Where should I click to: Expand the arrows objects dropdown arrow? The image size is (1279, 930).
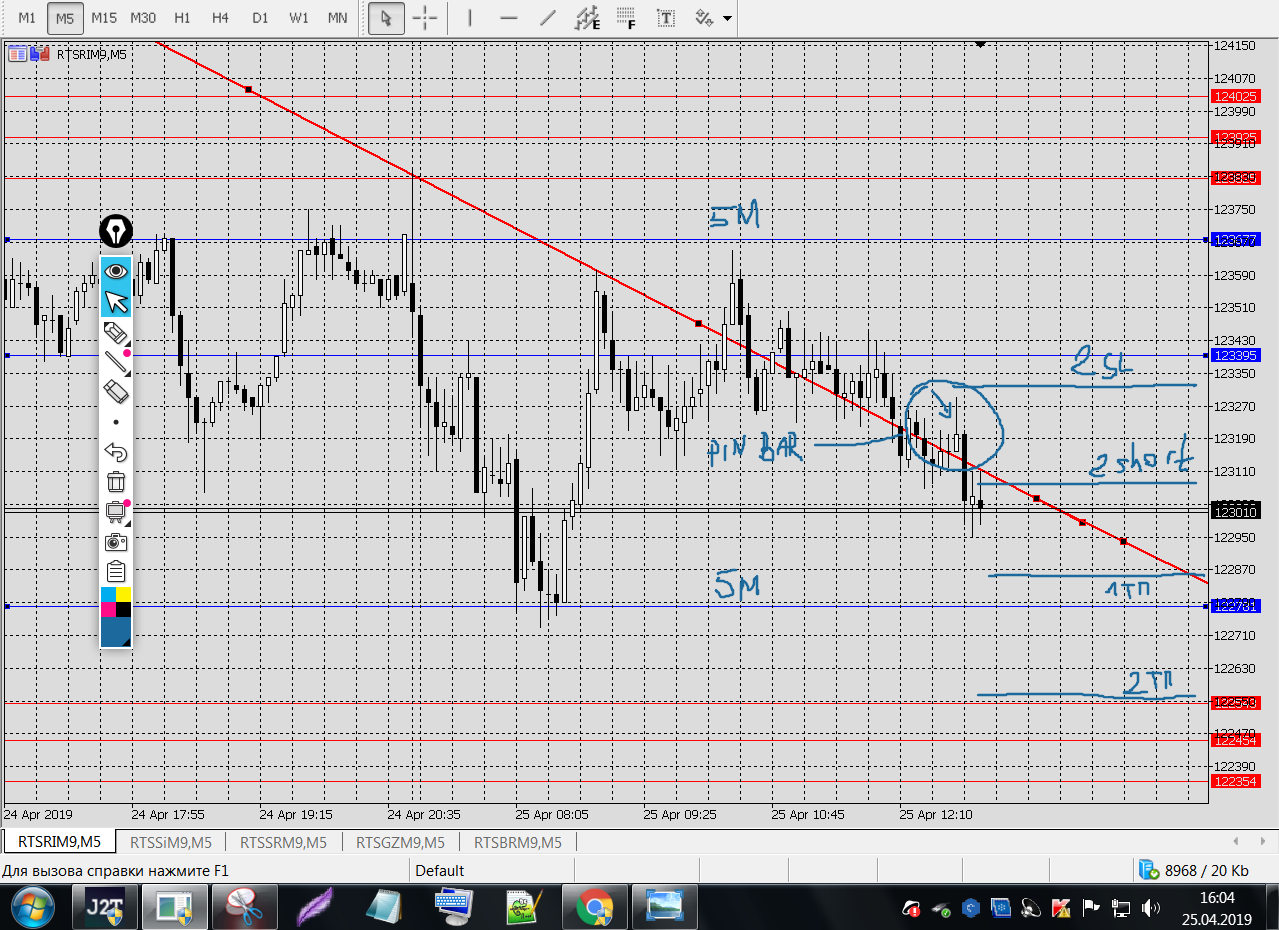tap(727, 19)
